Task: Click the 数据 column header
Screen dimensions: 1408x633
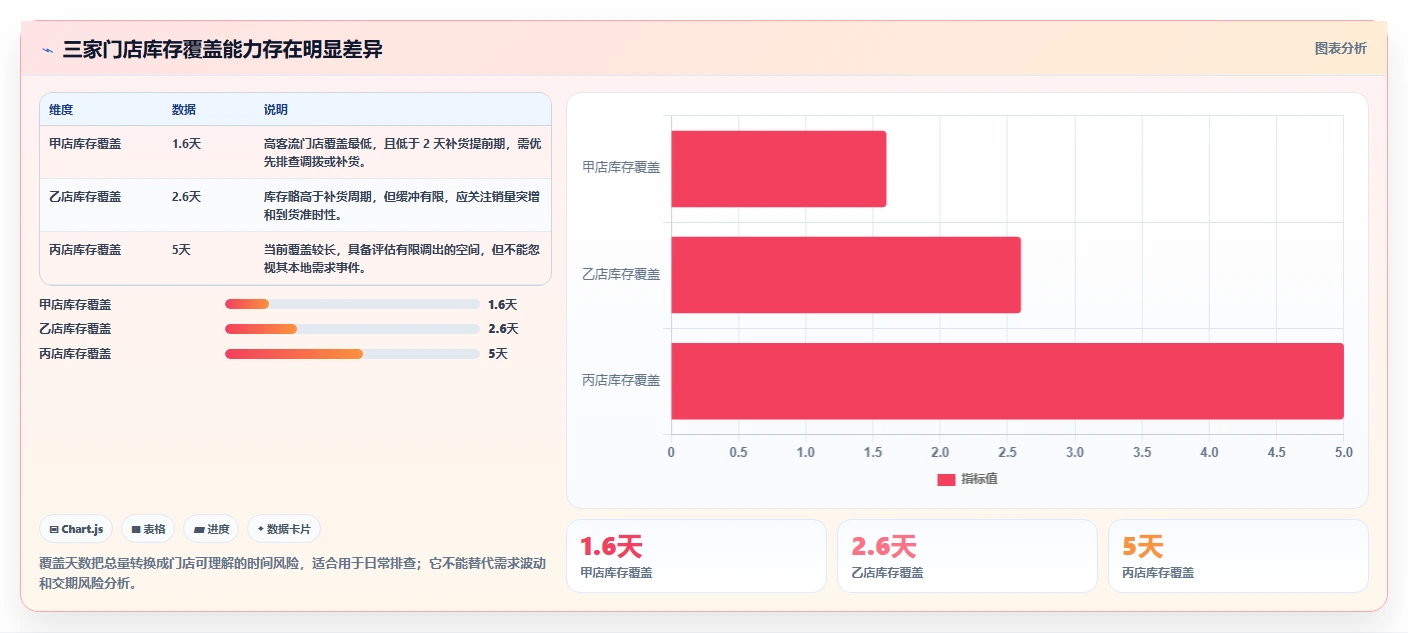Action: (184, 109)
